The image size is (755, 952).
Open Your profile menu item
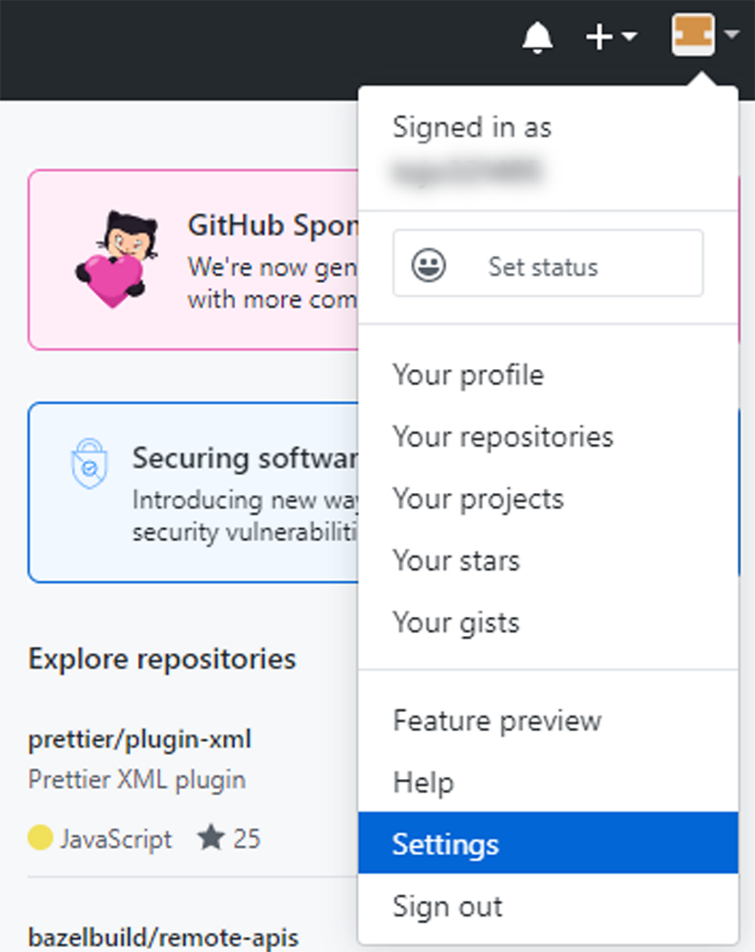468,375
